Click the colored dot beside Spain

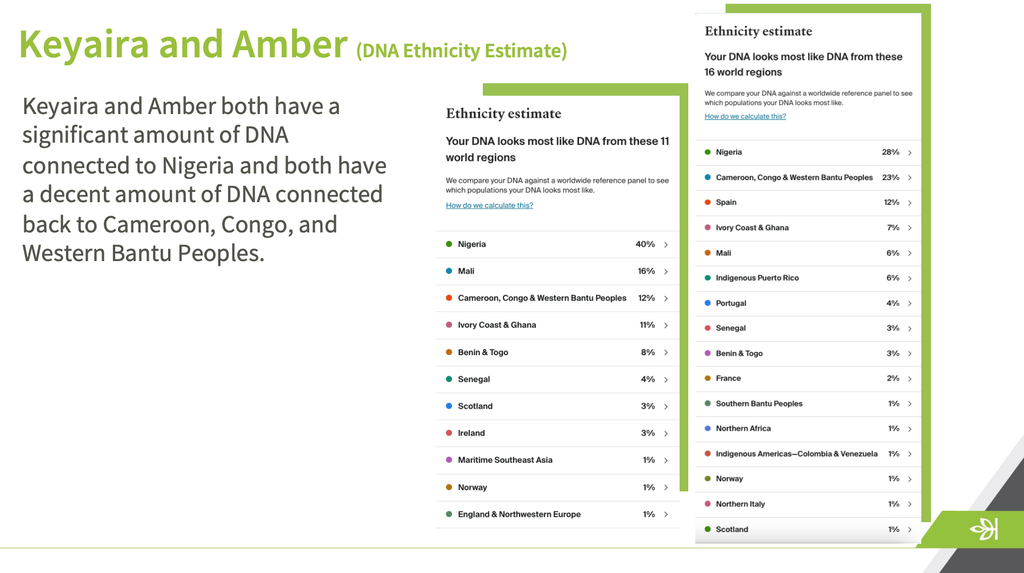[708, 203]
